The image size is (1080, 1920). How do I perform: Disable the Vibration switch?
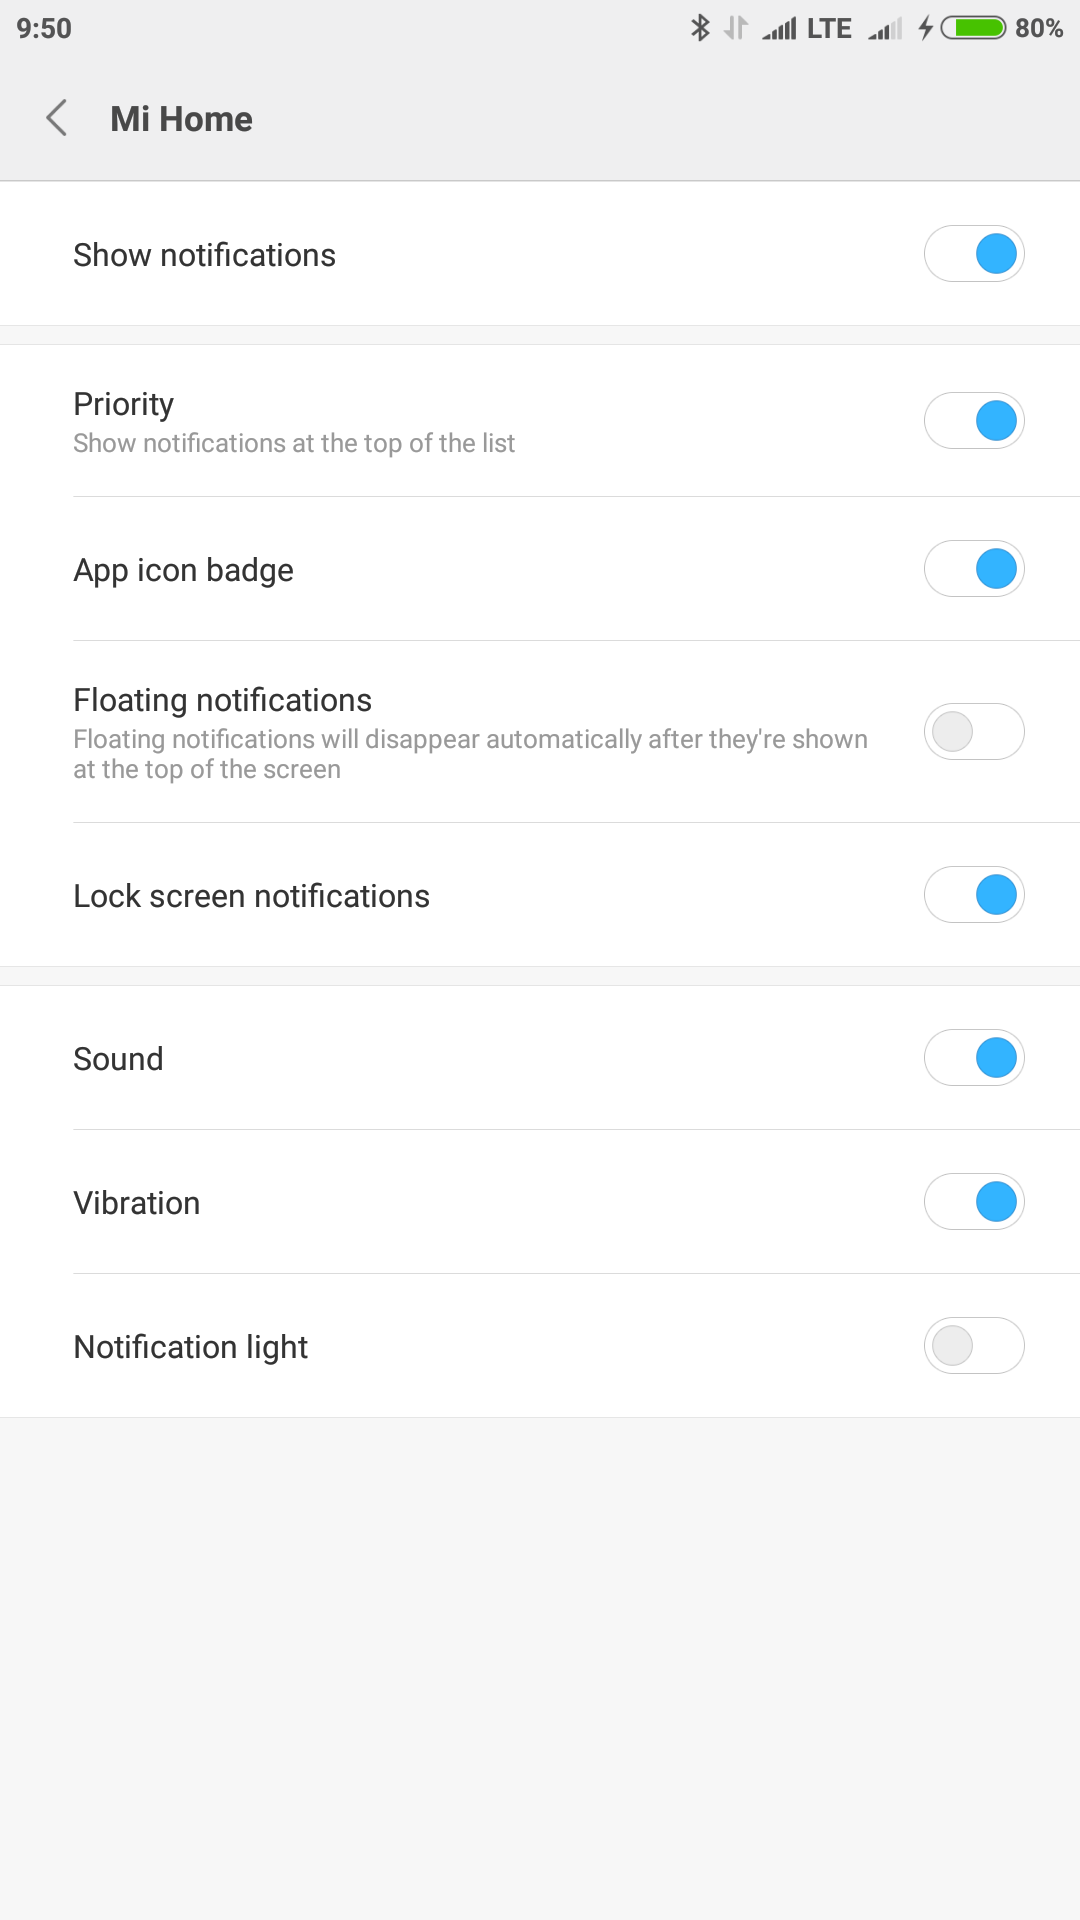click(x=974, y=1202)
